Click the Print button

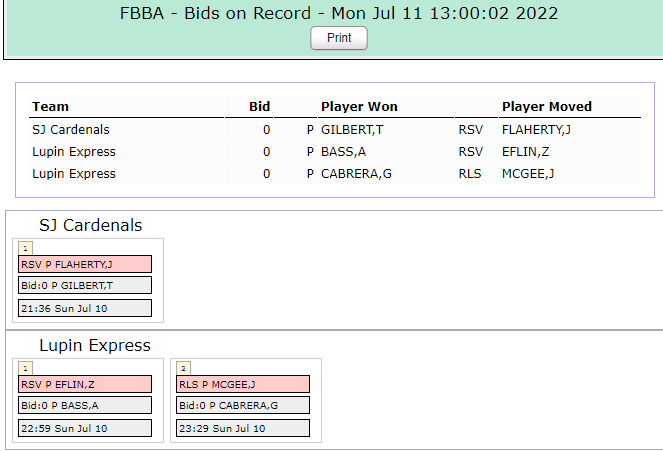click(x=339, y=38)
